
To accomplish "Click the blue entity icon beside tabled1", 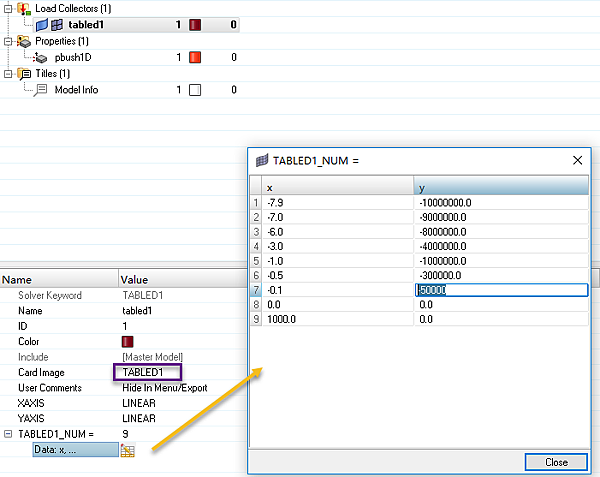I will (42, 25).
